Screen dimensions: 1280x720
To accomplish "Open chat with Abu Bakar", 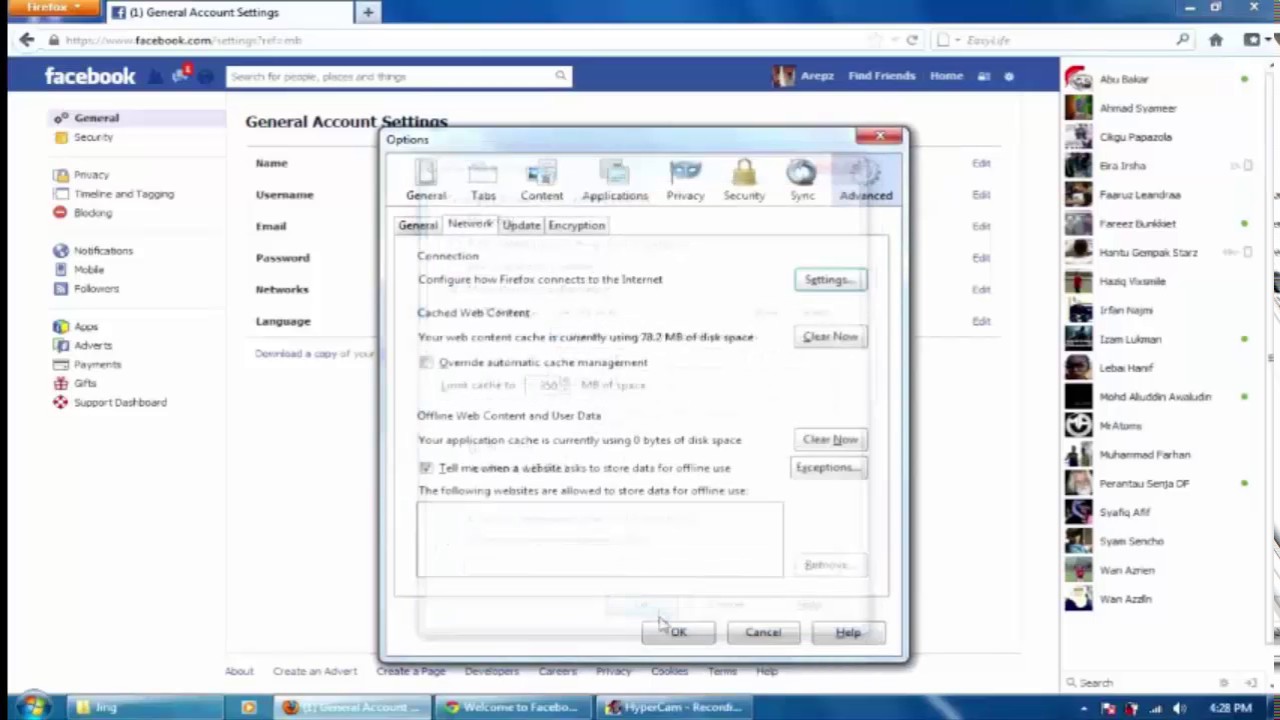I will coord(1158,79).
